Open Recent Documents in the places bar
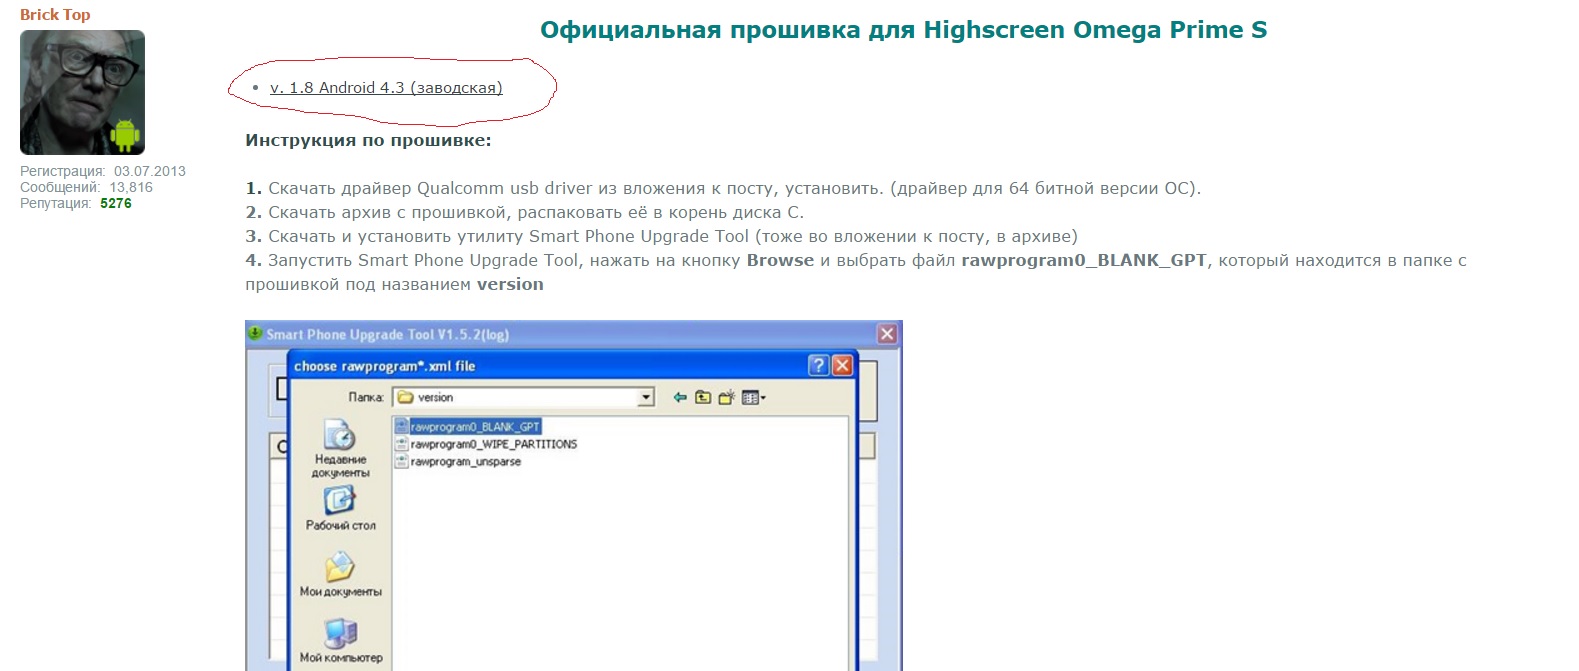Screen dimensions: 1579x671 (x=340, y=448)
